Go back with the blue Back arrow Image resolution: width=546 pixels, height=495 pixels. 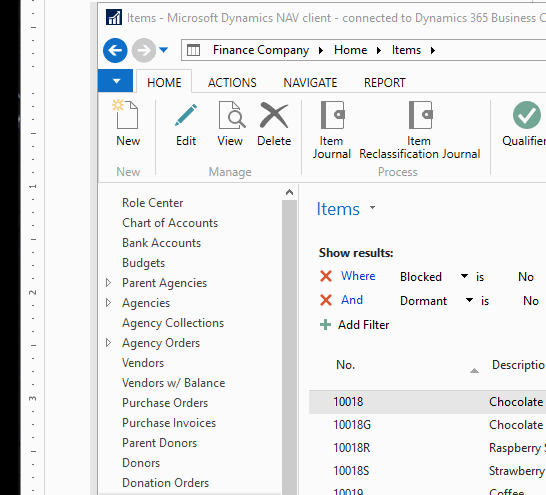pyautogui.click(x=115, y=50)
